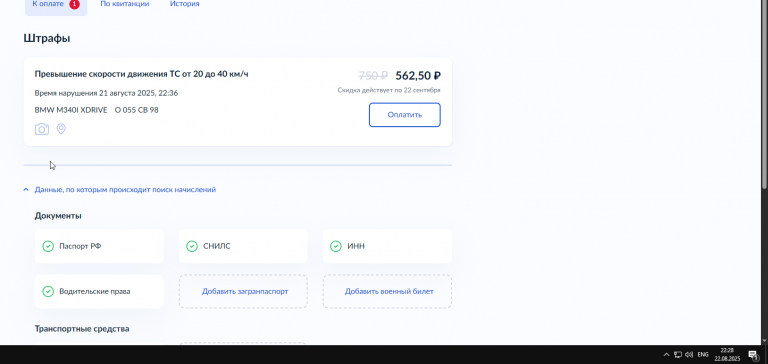768x364 pixels.
Task: Select the К оплате tab
Action: coord(56,6)
